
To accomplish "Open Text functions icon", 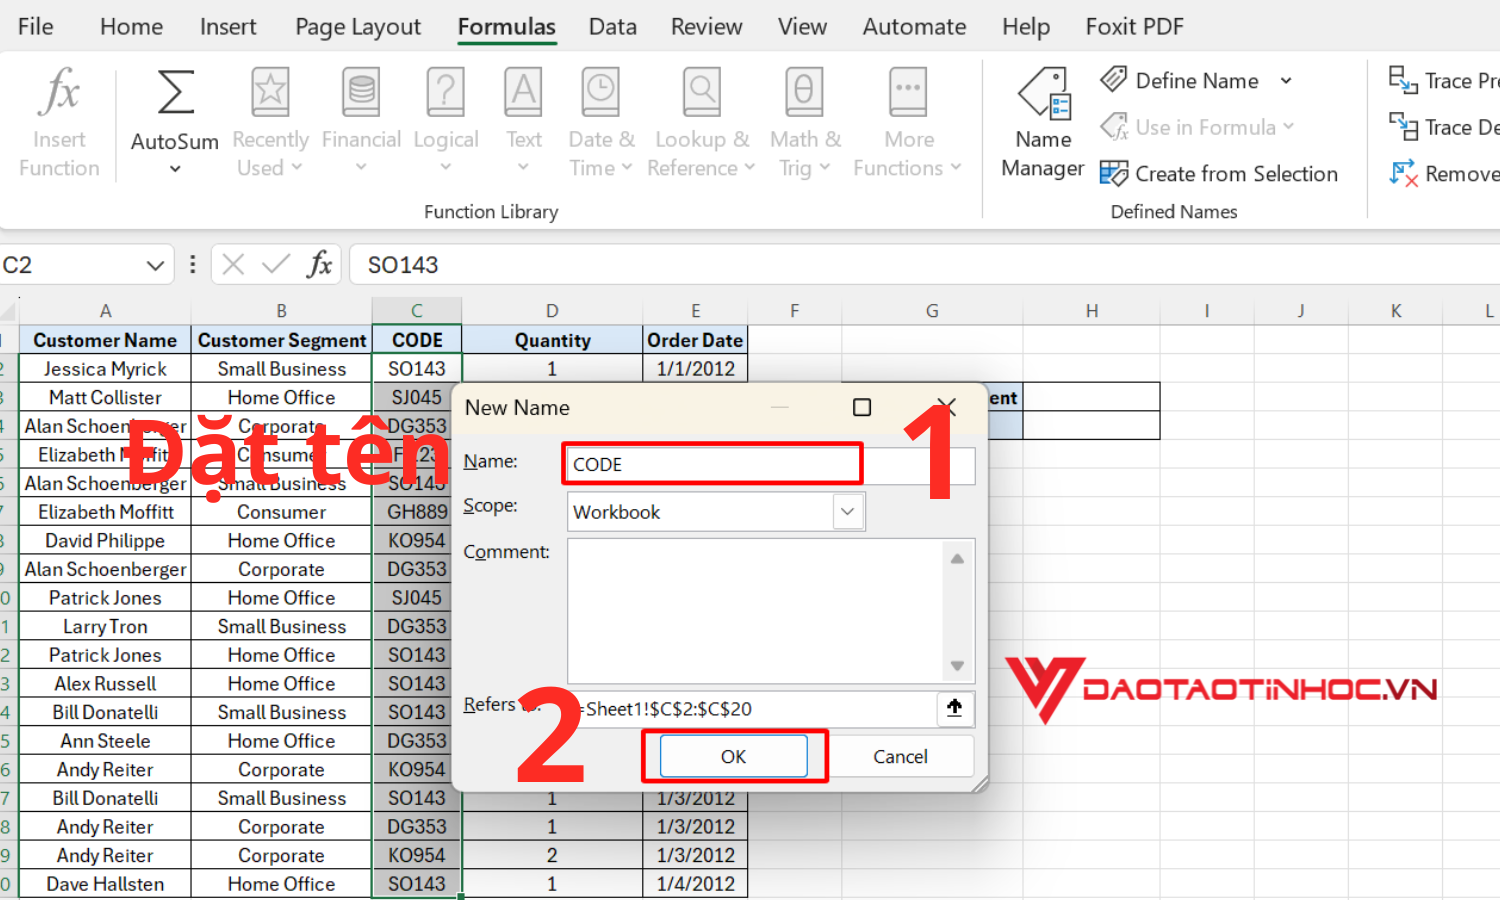I will click(x=524, y=92).
